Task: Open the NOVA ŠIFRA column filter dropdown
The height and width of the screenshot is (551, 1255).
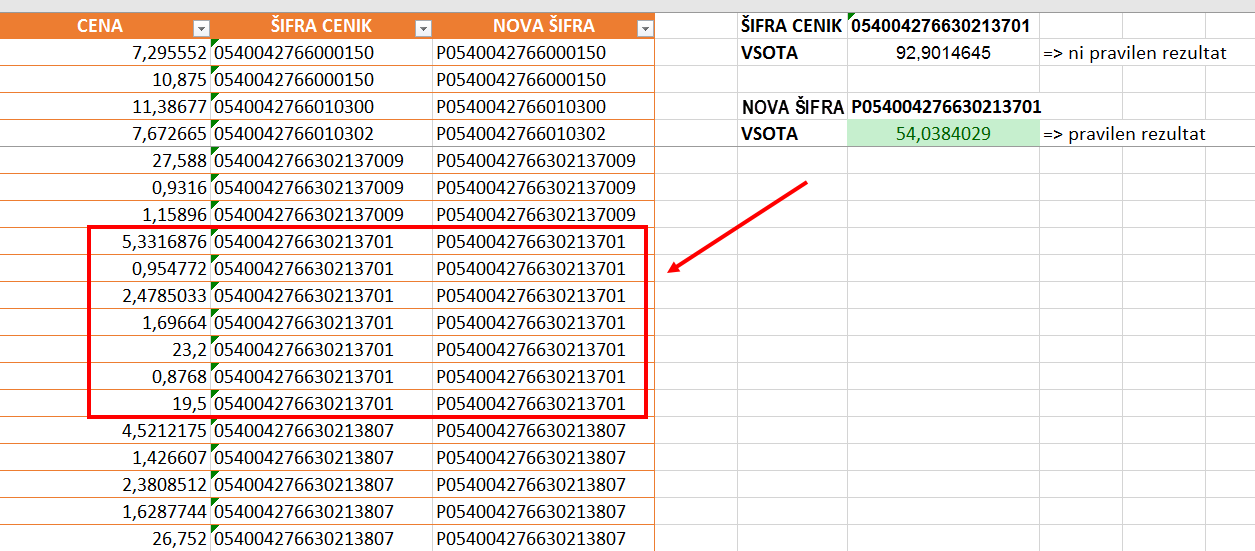Action: click(645, 28)
